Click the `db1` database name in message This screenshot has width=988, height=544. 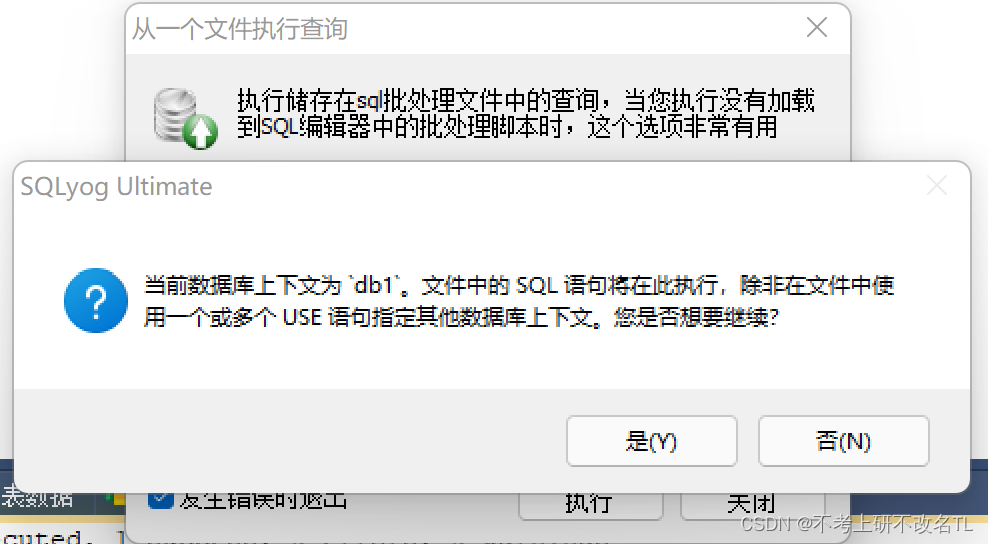click(377, 286)
